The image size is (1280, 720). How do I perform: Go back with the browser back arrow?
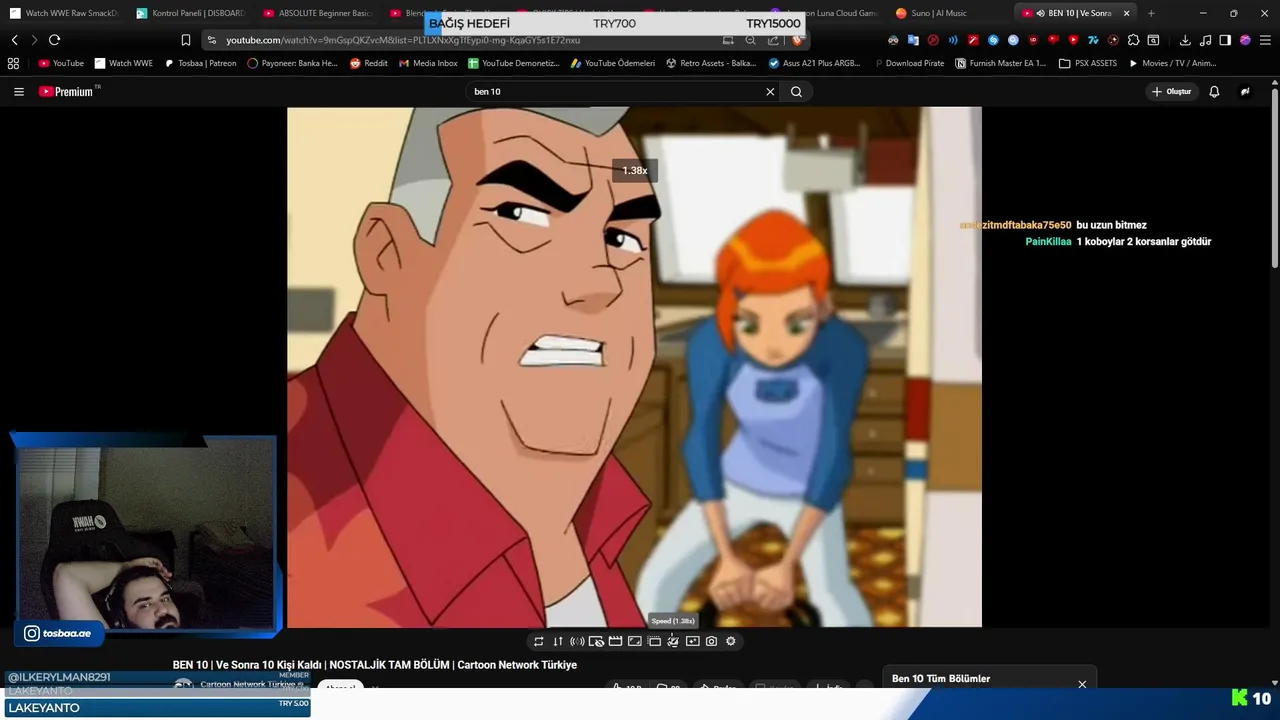click(14, 40)
